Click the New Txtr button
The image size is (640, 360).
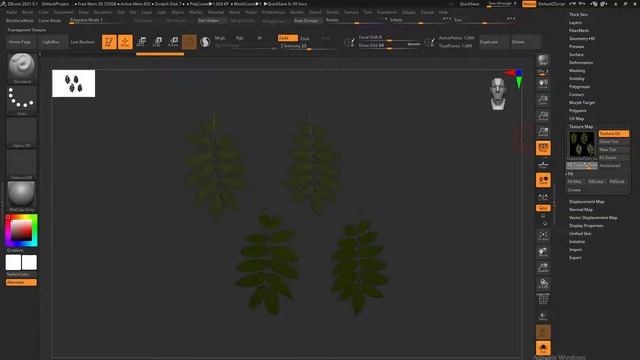(x=613, y=150)
